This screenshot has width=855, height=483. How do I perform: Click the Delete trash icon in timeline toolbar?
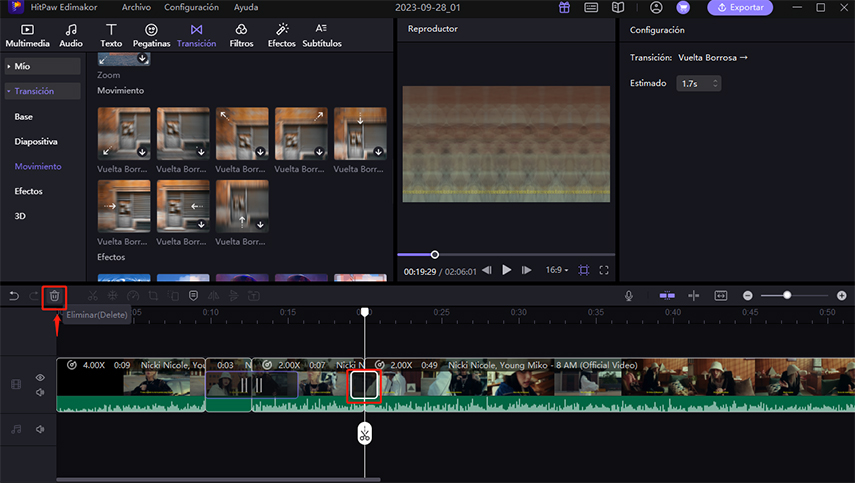pos(55,296)
